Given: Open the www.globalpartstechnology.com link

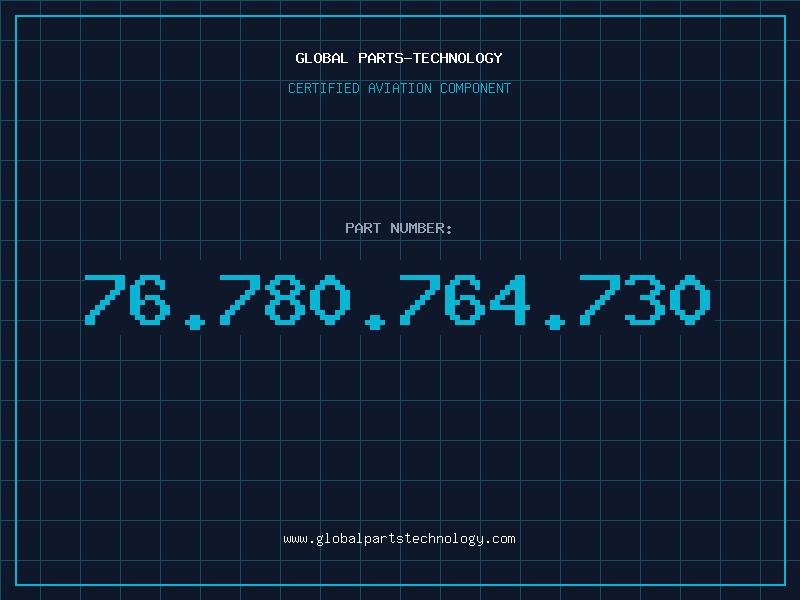Looking at the screenshot, I should 399,539.
